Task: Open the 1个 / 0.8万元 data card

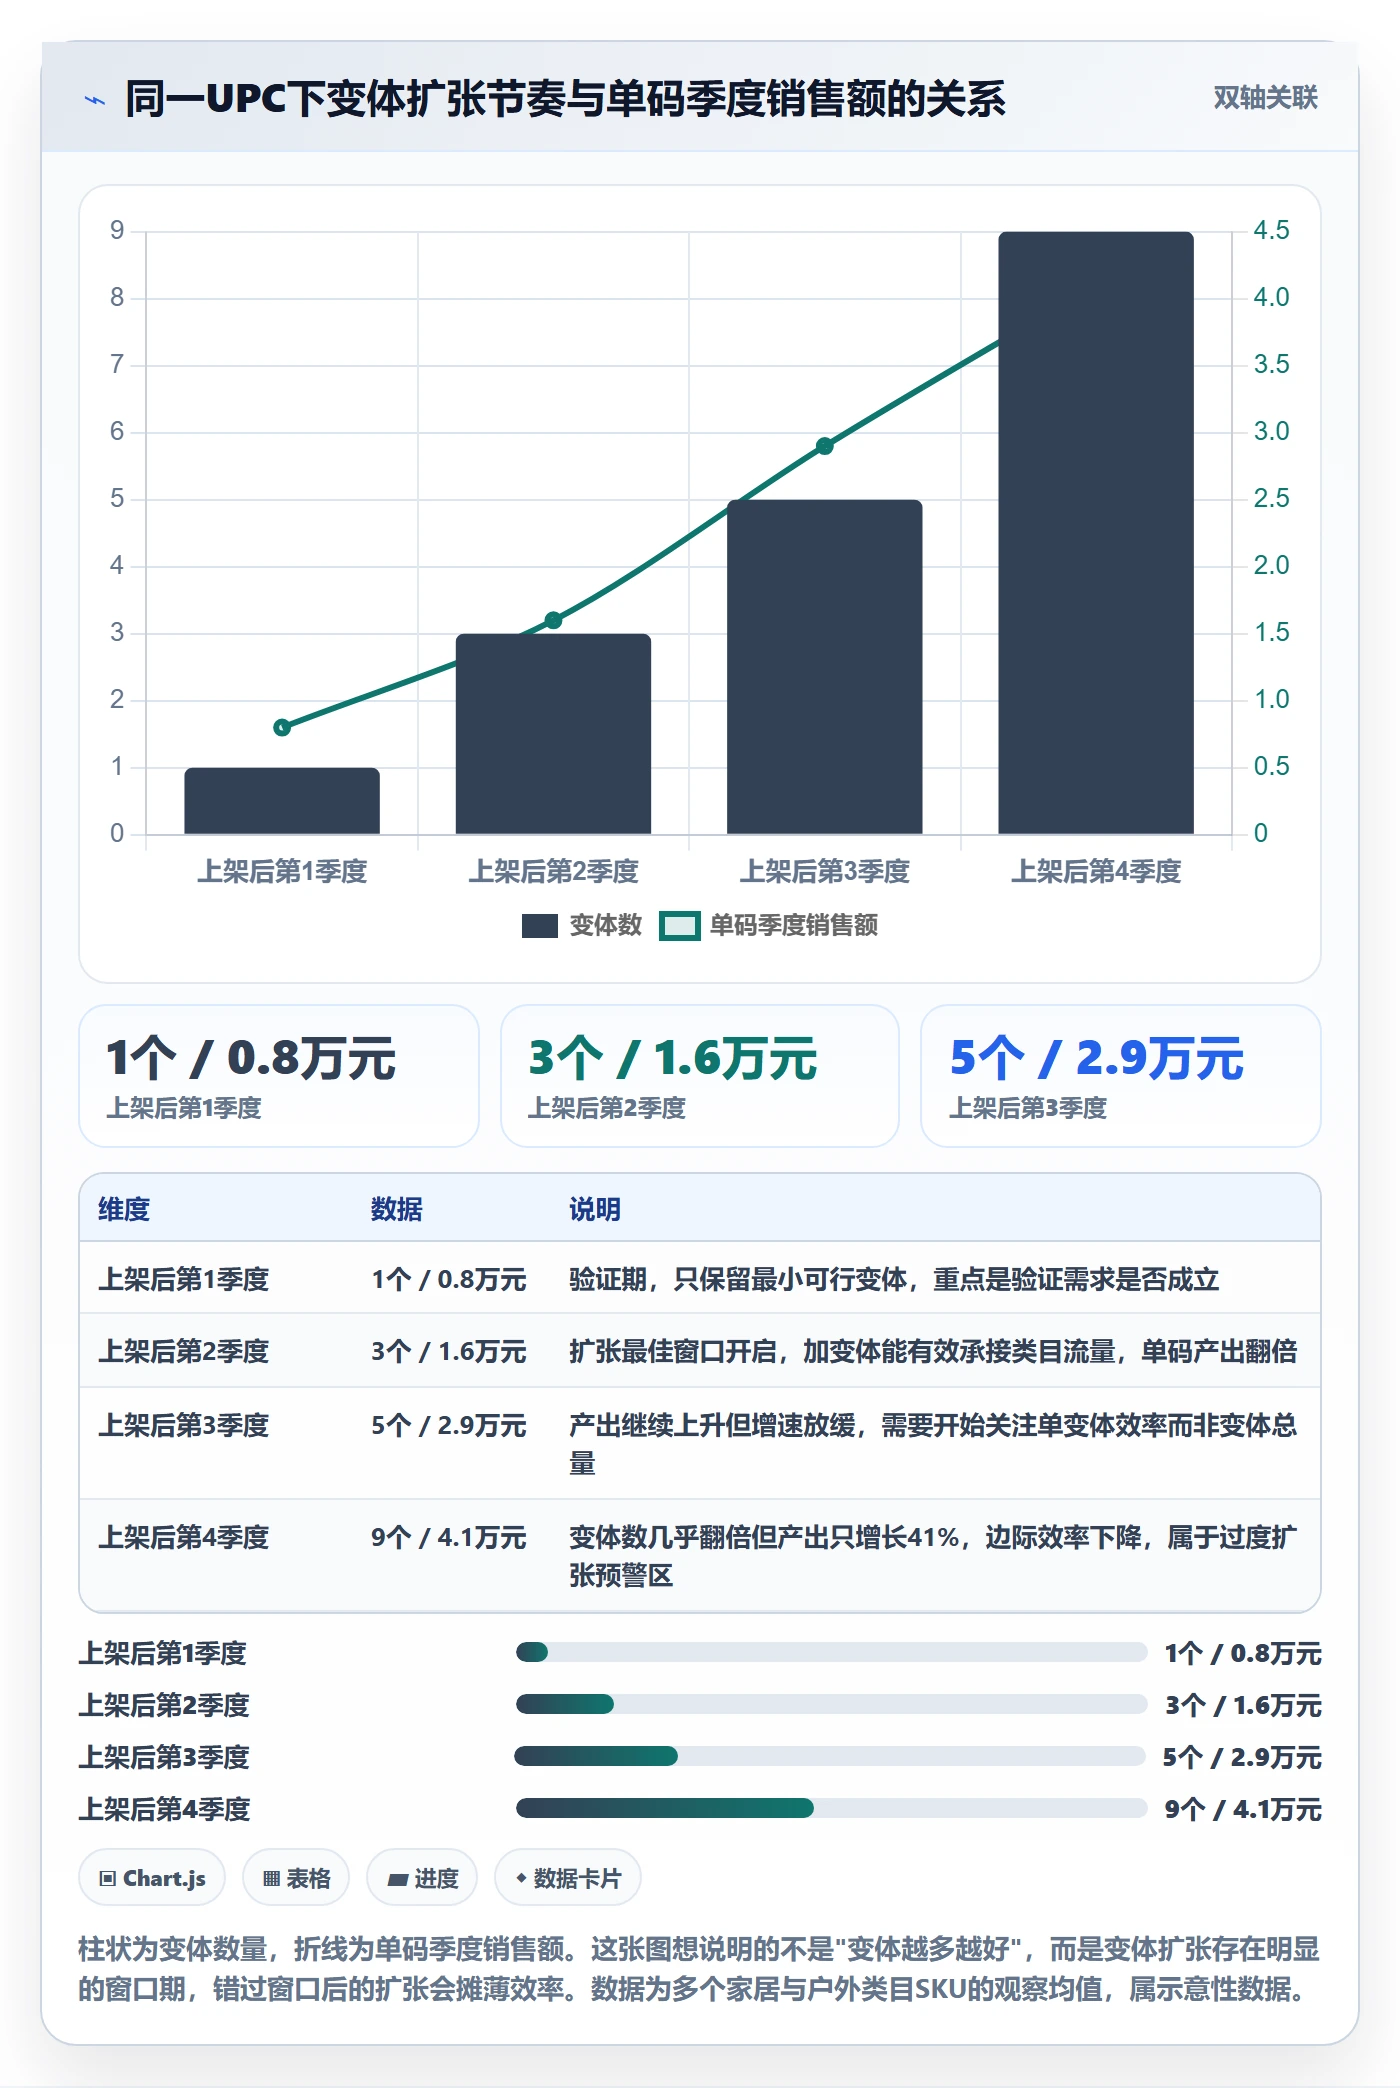Action: pyautogui.click(x=279, y=1076)
